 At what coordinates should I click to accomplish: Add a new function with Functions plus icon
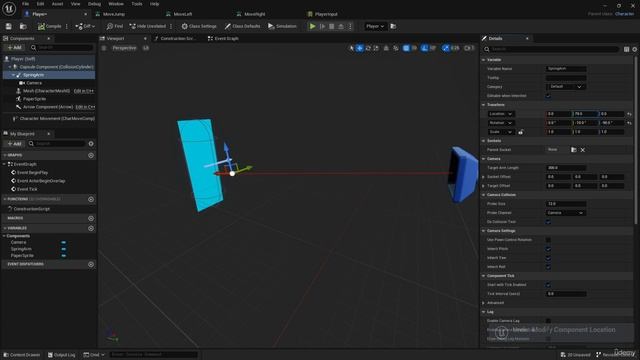point(91,199)
